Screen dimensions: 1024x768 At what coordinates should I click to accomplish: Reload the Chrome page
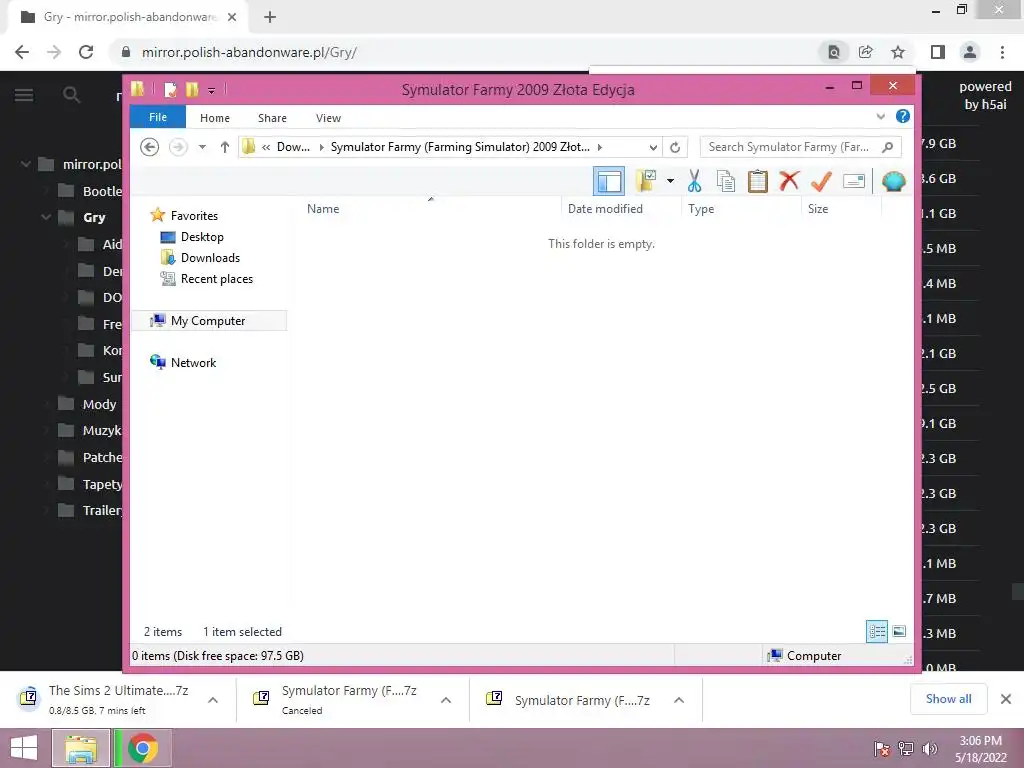click(x=86, y=52)
